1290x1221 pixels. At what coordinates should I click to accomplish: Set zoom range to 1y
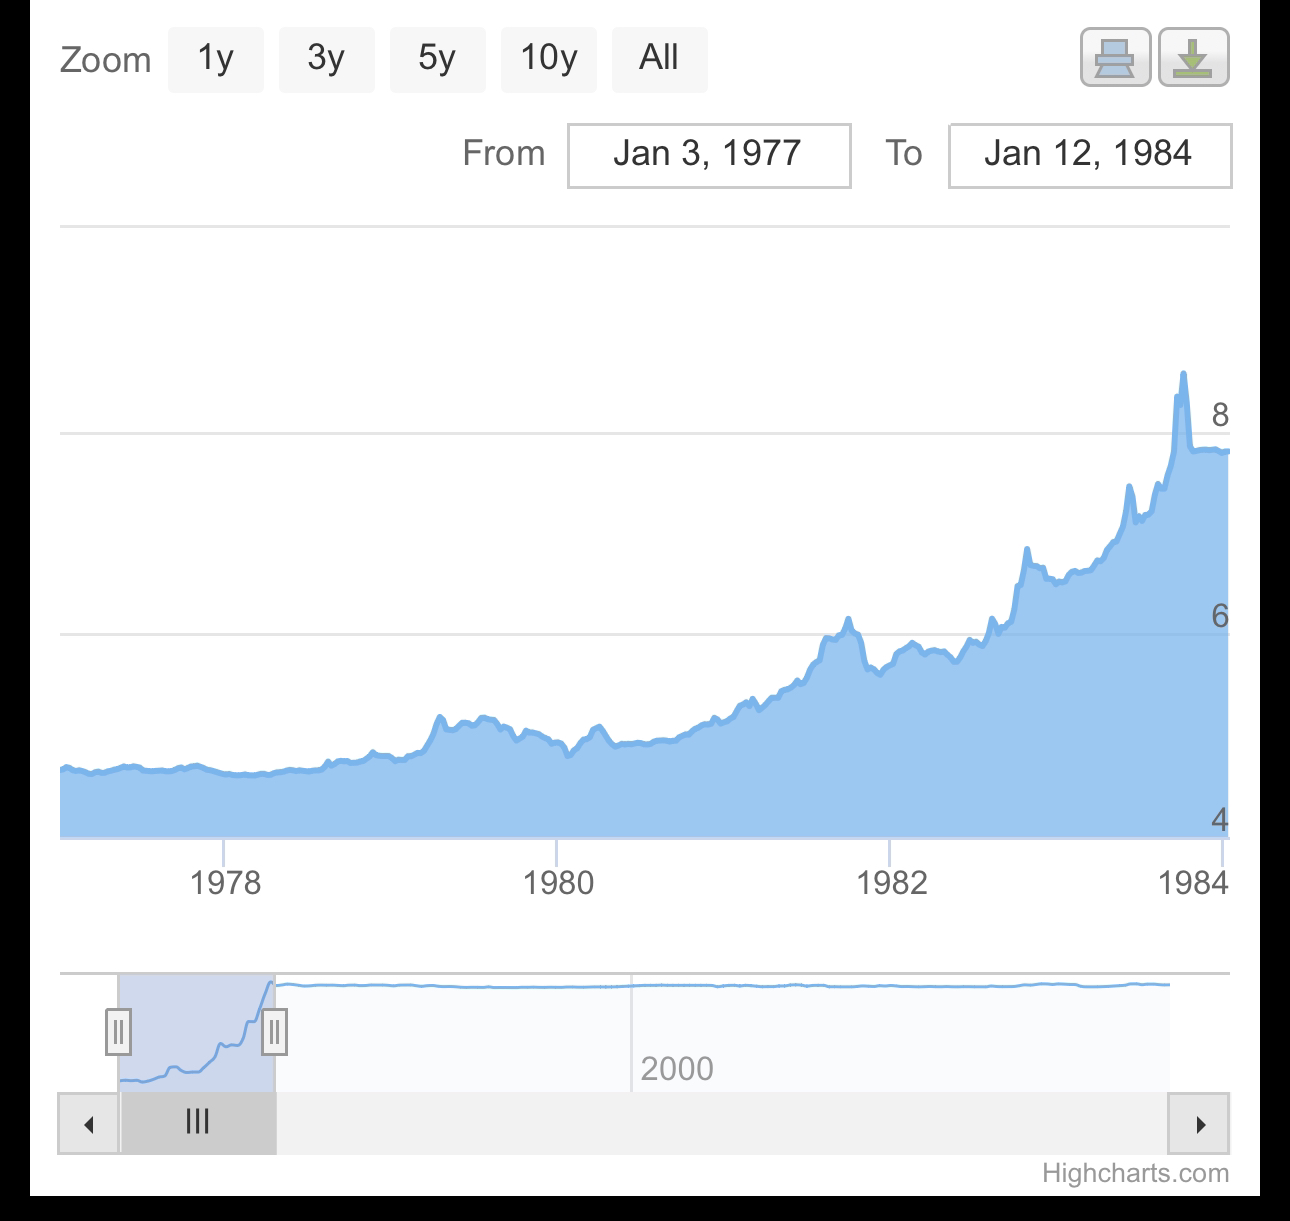216,59
